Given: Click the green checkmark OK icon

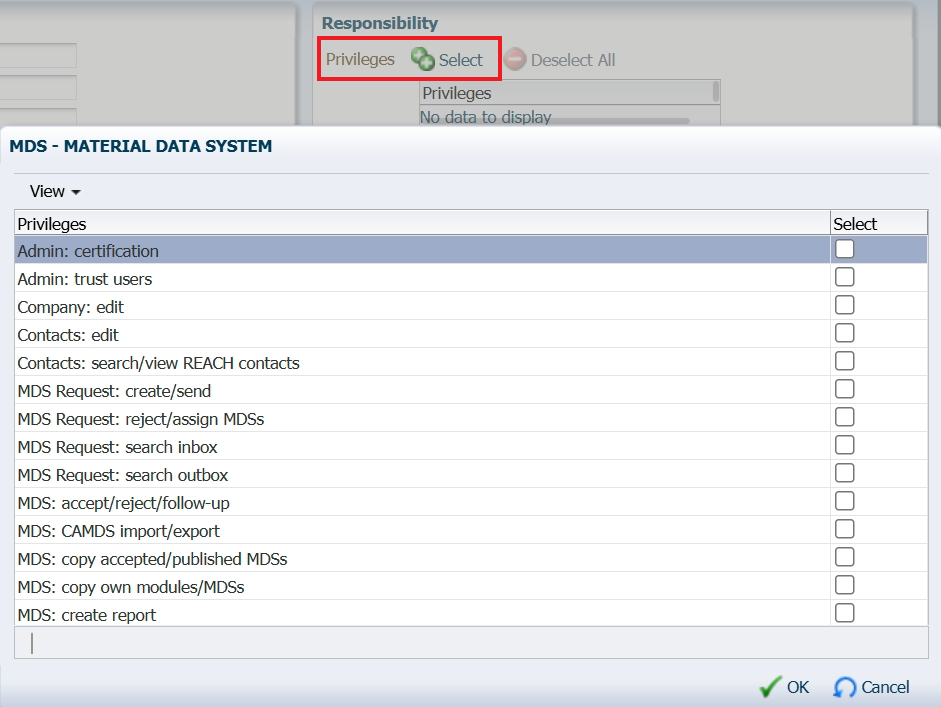Looking at the screenshot, I should [770, 687].
